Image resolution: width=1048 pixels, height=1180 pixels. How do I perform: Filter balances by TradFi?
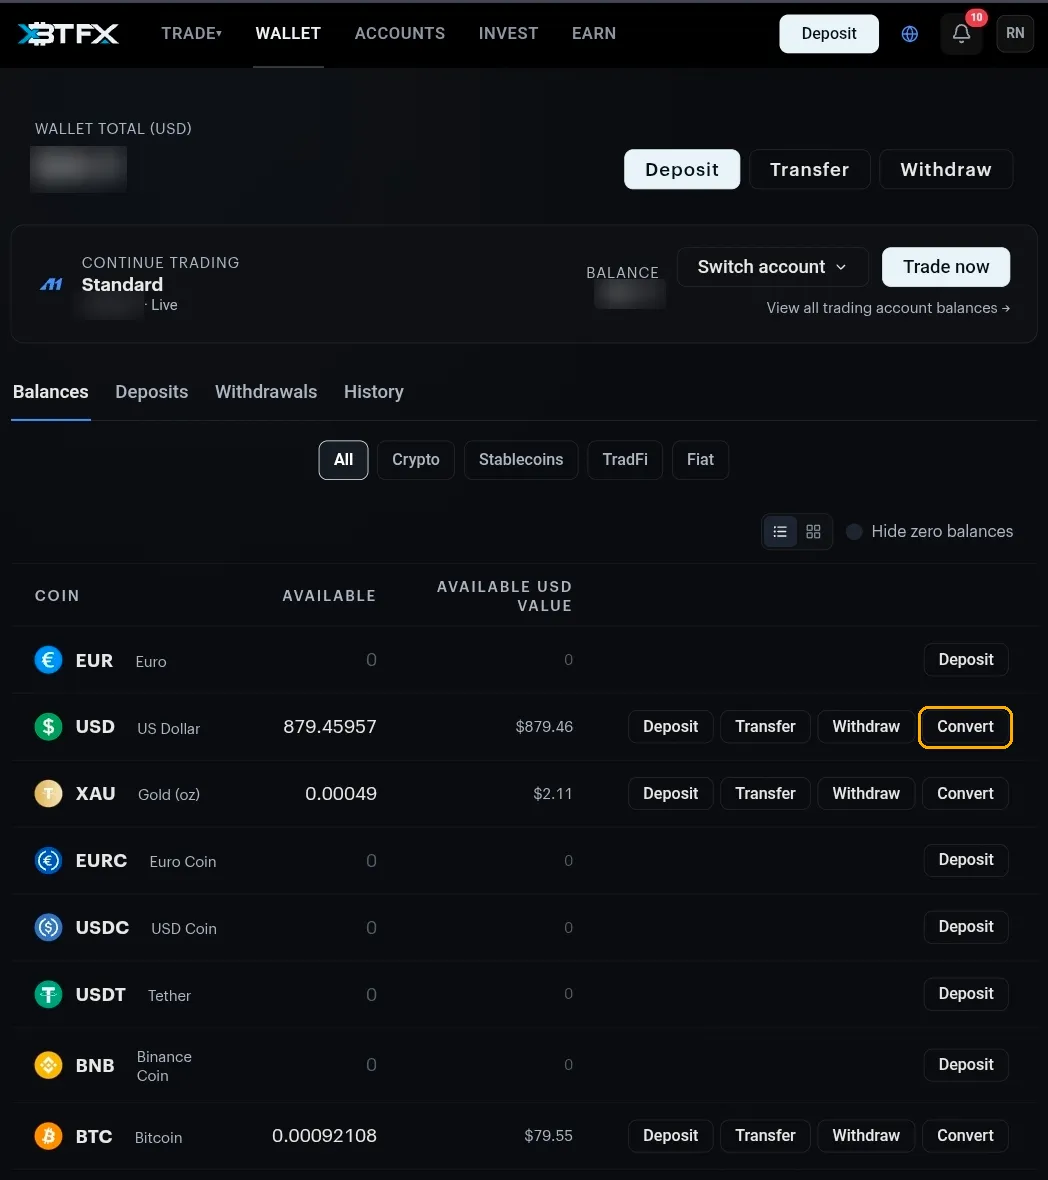624,460
